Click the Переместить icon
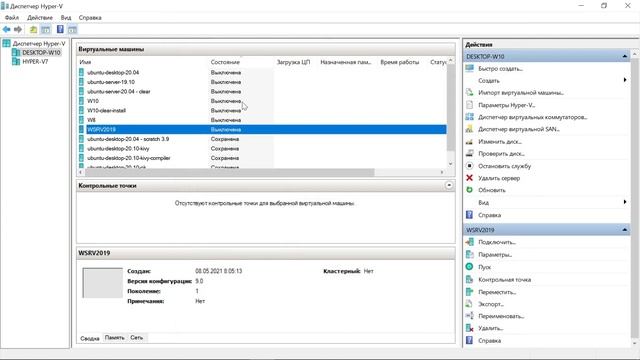This screenshot has width=640, height=360. pyautogui.click(x=469, y=292)
